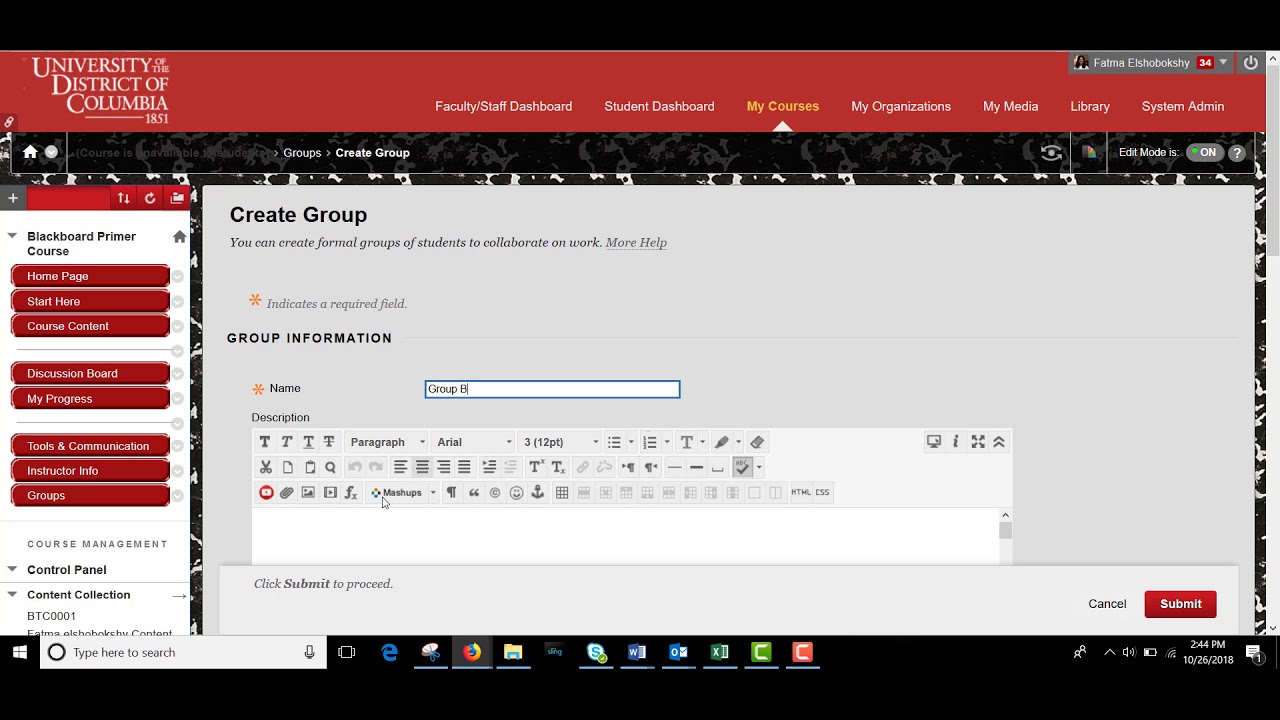Open the Arial font family dropdown
Screen dimensions: 1280x720
click(474, 442)
